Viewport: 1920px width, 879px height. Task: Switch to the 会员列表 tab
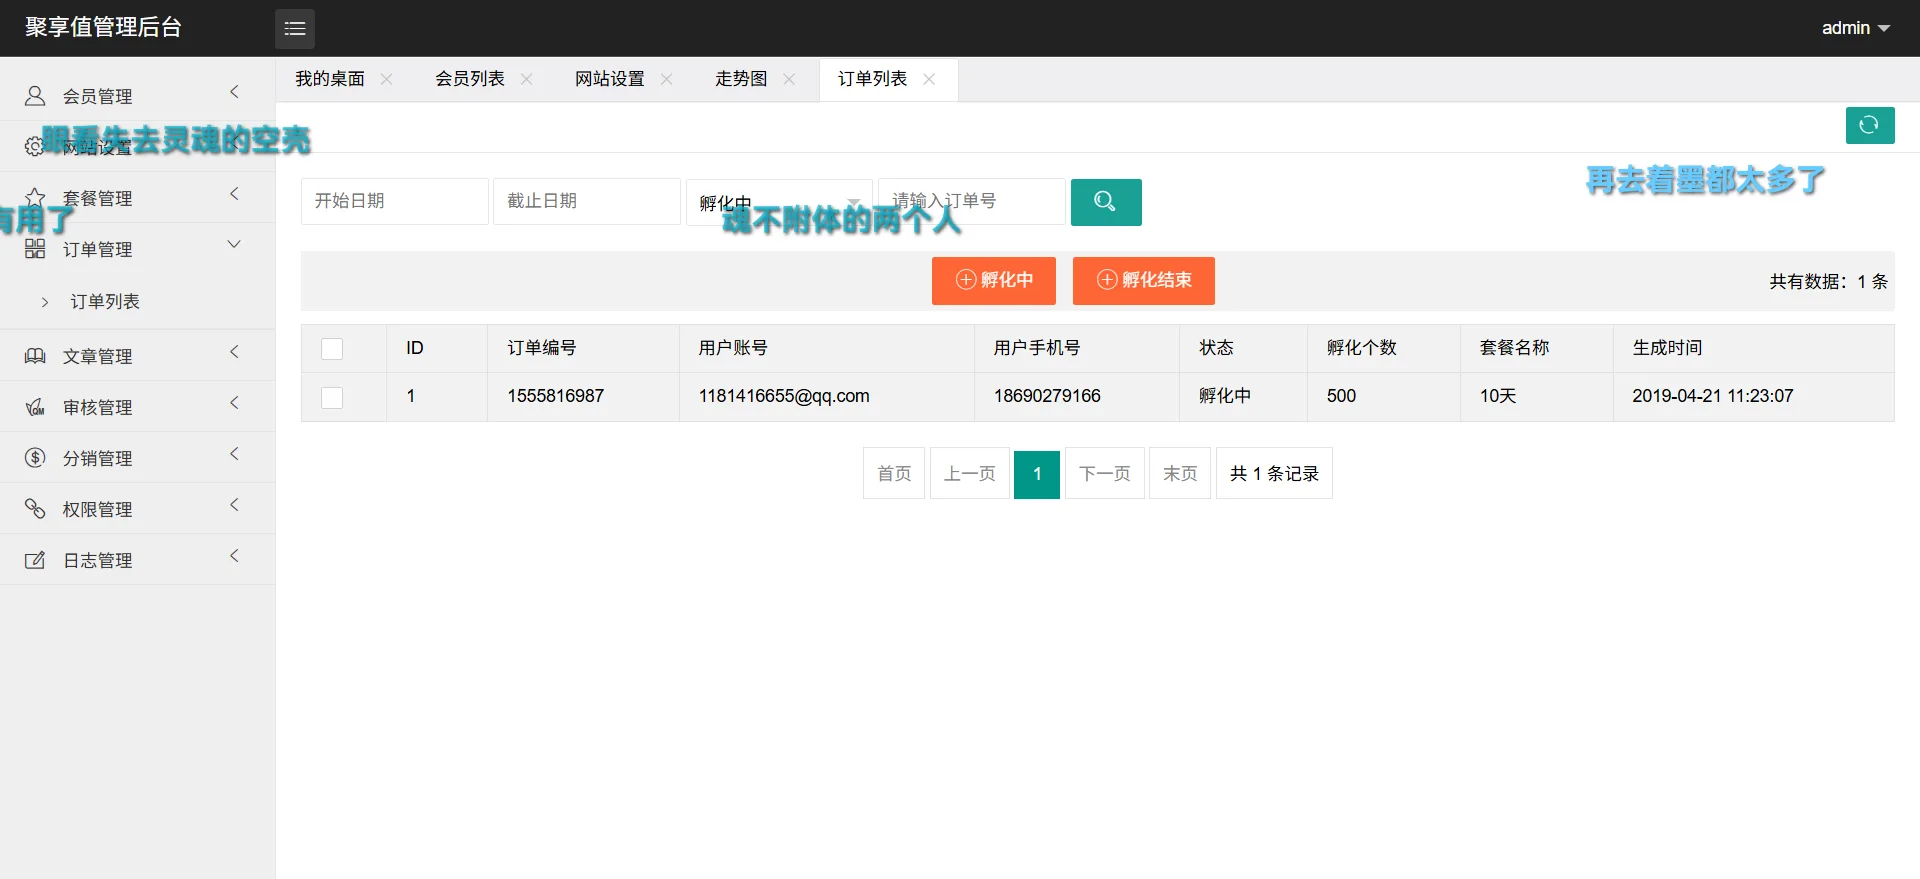click(470, 79)
